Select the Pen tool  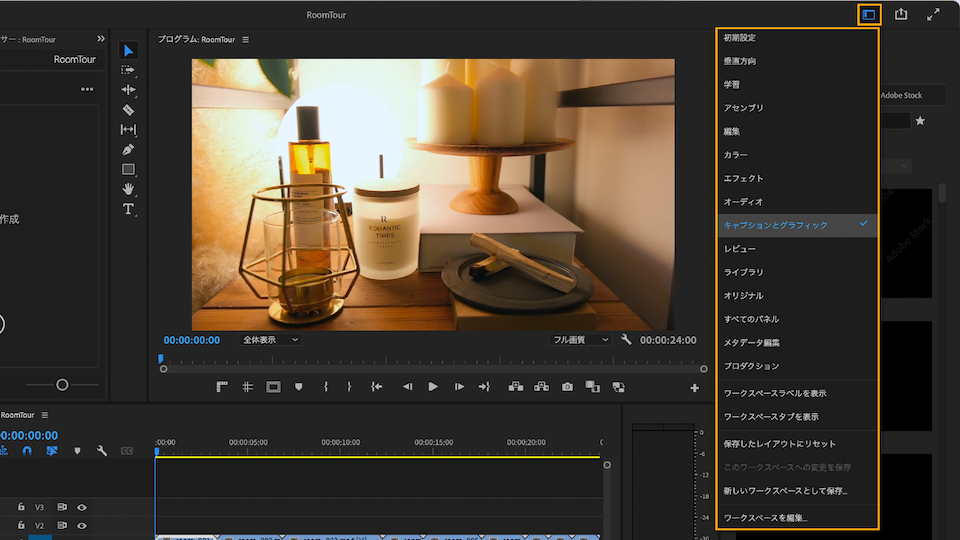pos(128,150)
